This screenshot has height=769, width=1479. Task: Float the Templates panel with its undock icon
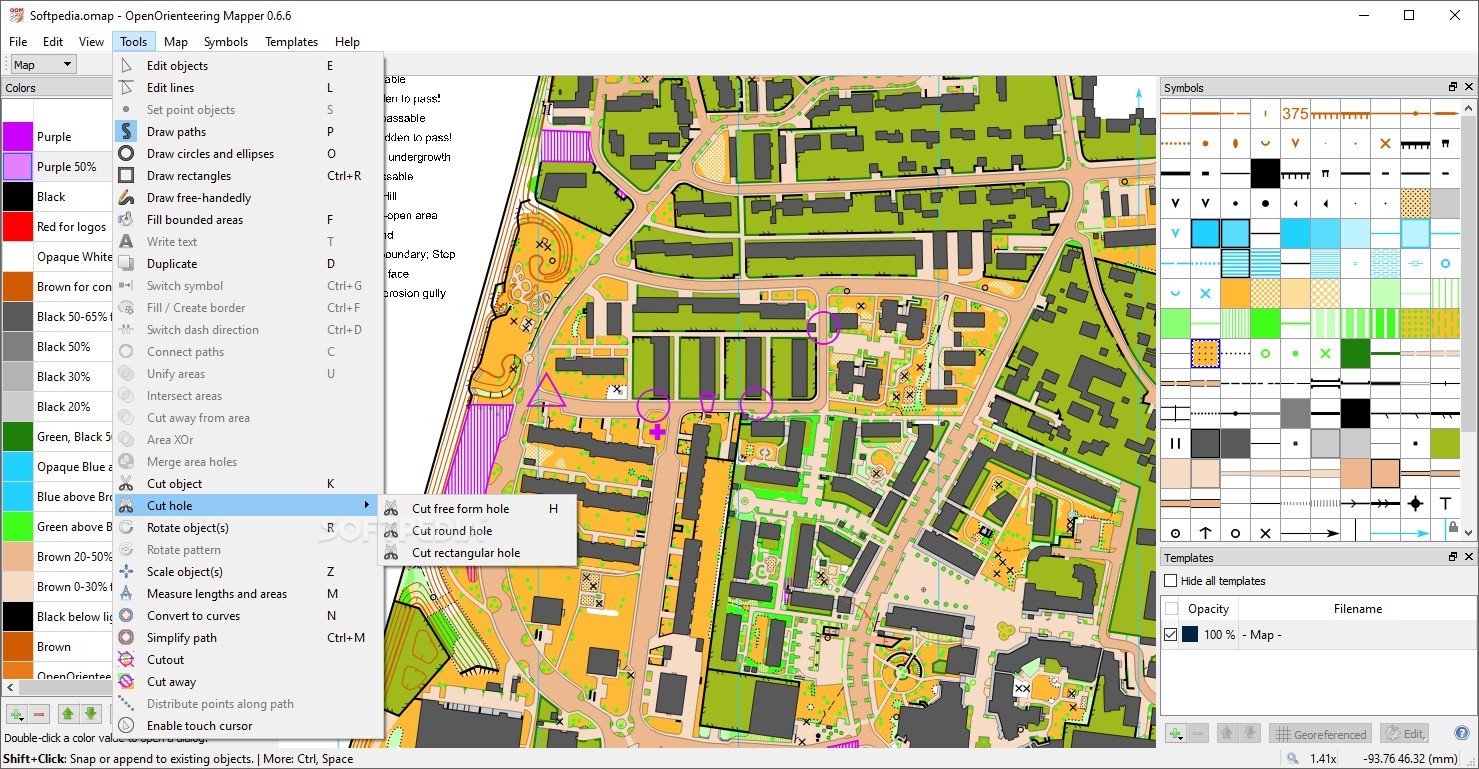coord(1453,557)
